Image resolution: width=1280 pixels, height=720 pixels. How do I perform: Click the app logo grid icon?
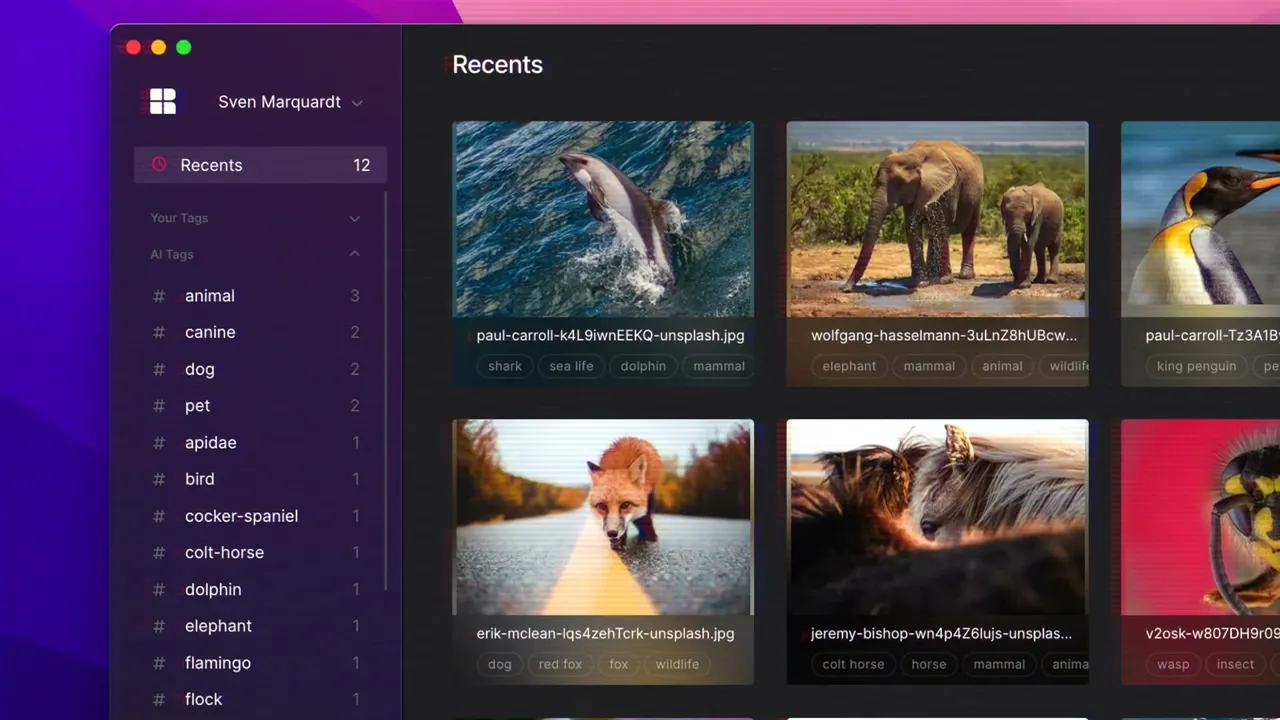tap(163, 101)
